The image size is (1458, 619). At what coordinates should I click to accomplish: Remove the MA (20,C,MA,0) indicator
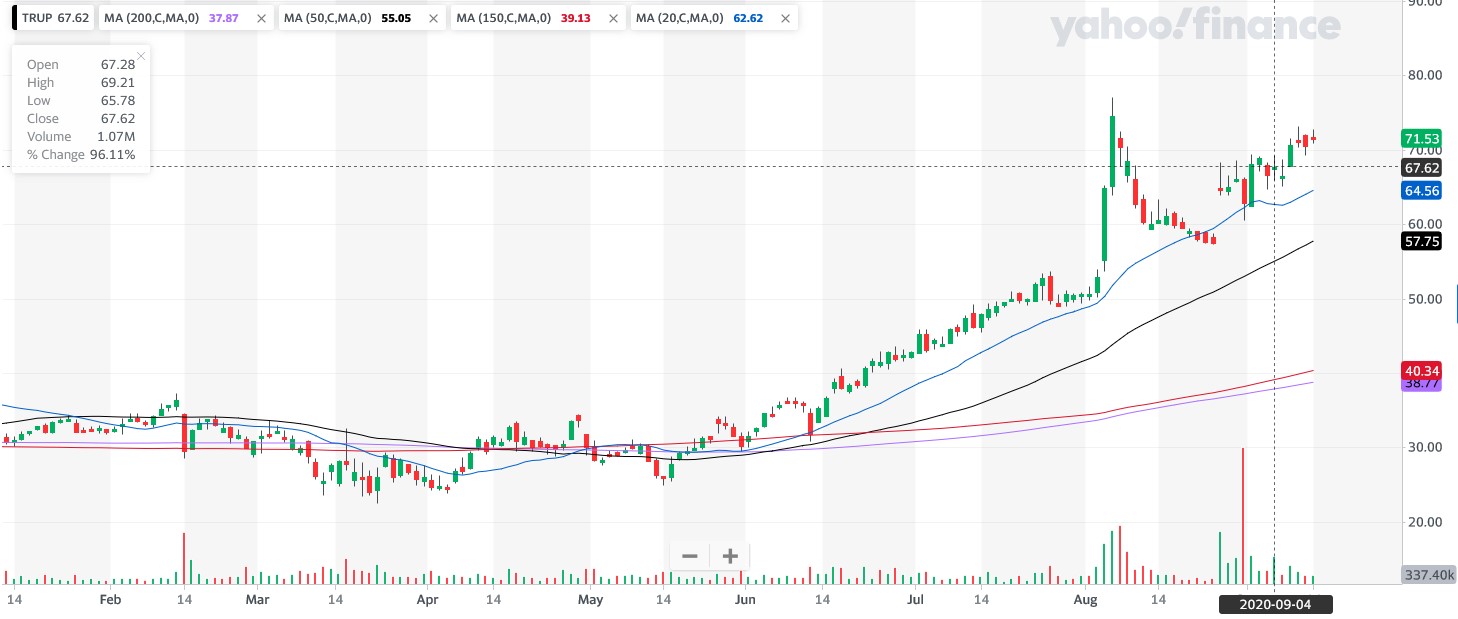click(x=785, y=18)
